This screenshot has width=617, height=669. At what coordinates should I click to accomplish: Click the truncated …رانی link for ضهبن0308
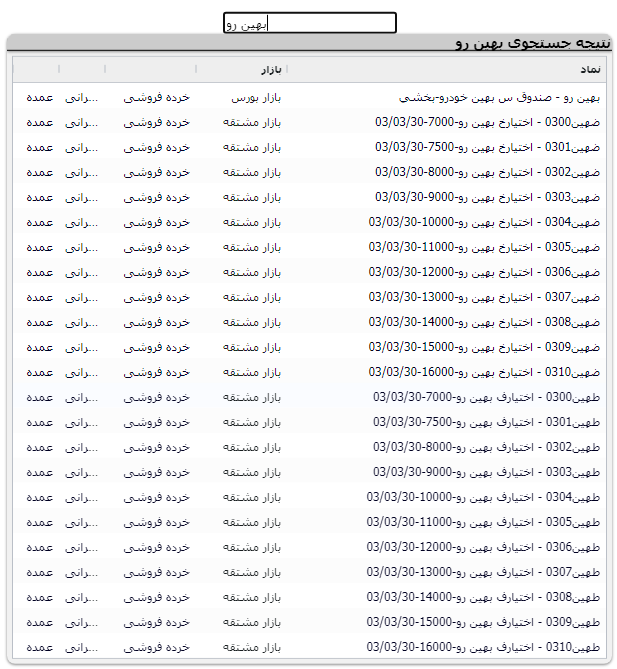click(82, 322)
